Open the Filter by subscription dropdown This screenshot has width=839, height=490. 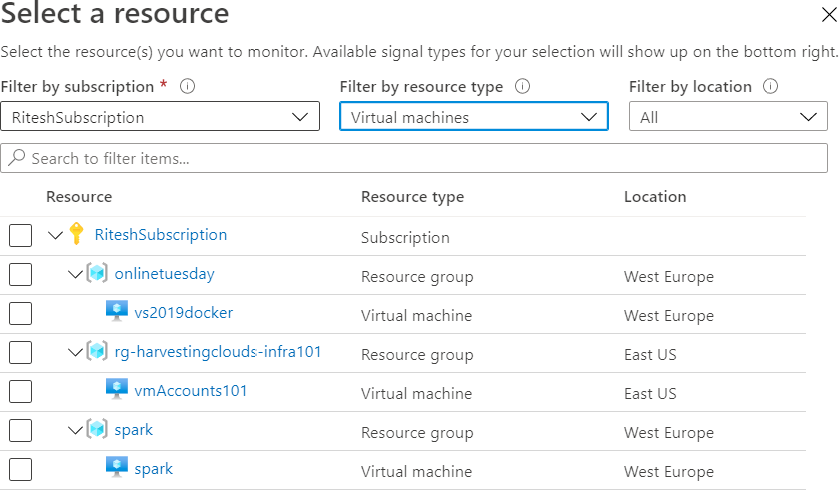160,117
